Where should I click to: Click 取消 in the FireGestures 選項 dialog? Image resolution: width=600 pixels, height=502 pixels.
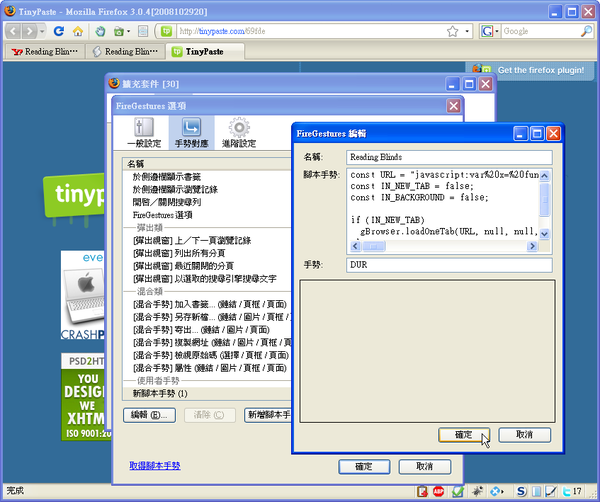pos(425,467)
